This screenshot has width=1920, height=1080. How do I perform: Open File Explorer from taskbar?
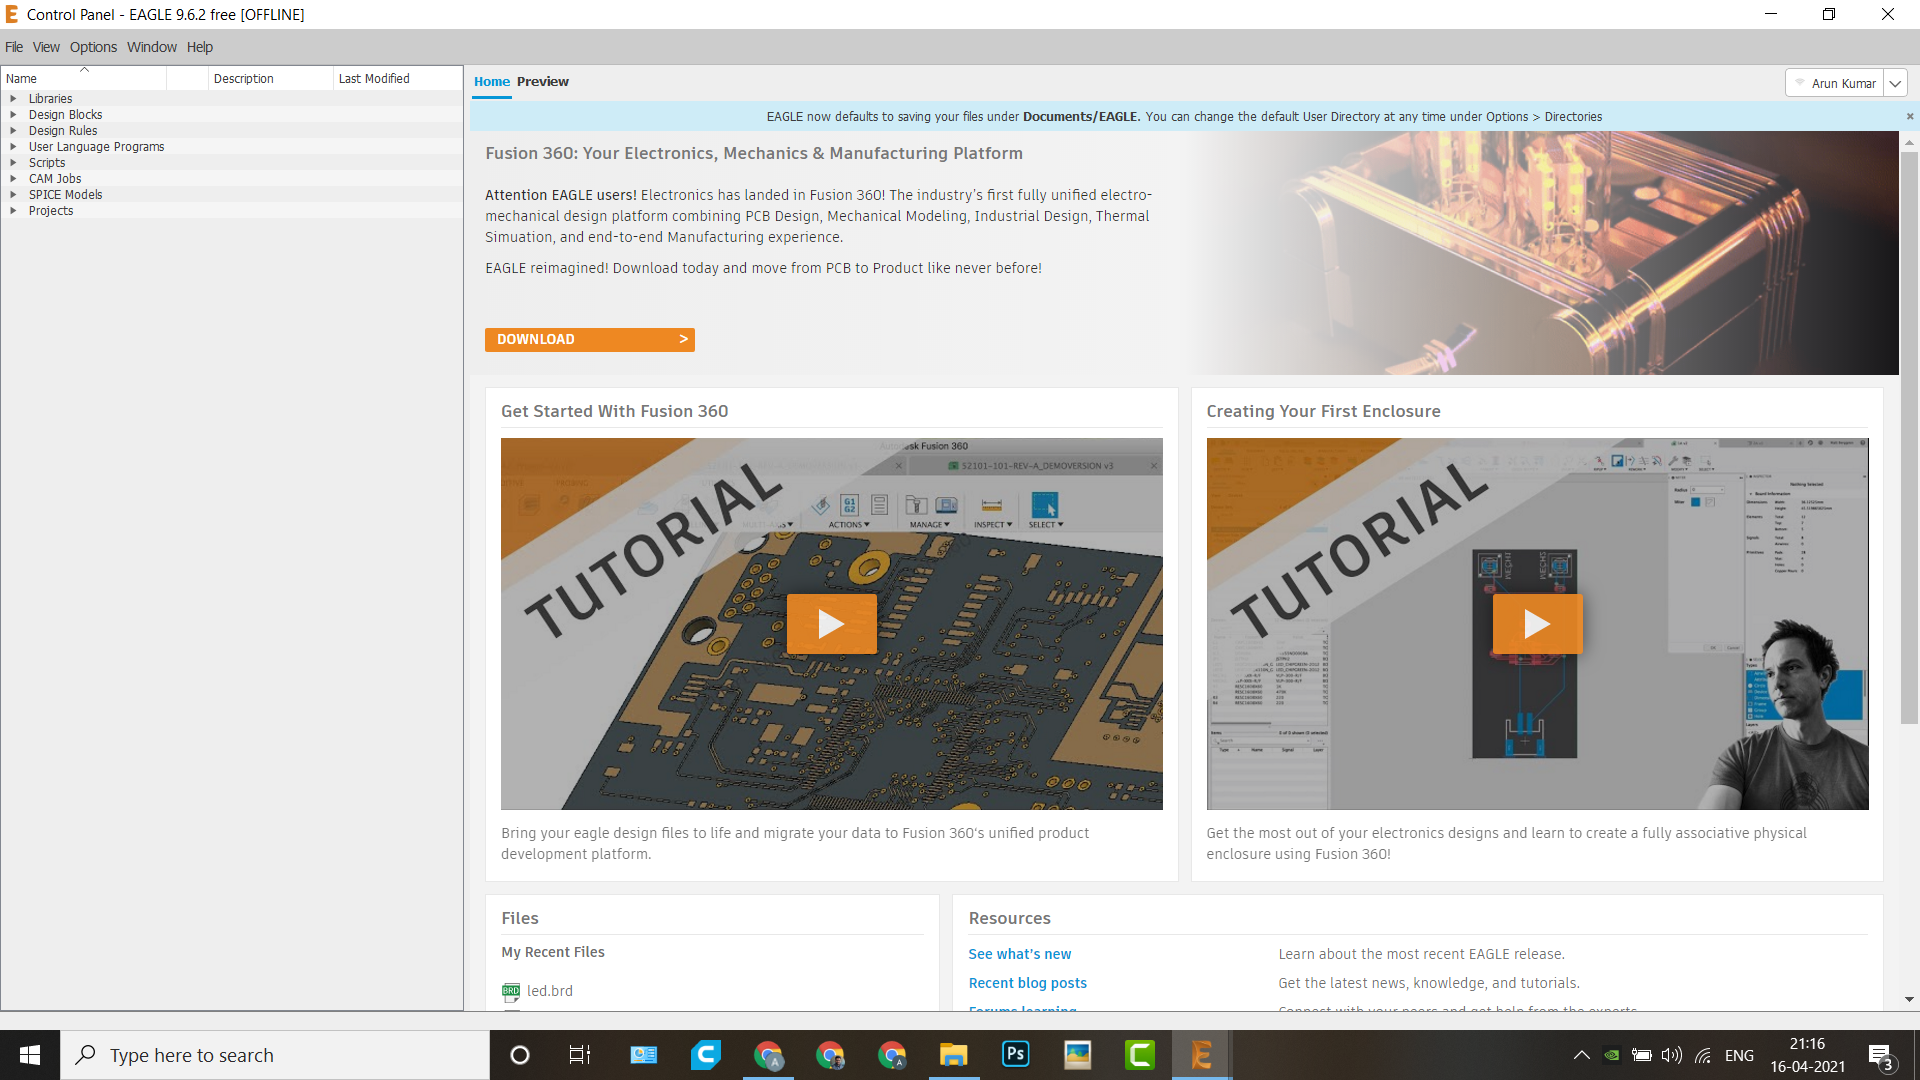[954, 1055]
